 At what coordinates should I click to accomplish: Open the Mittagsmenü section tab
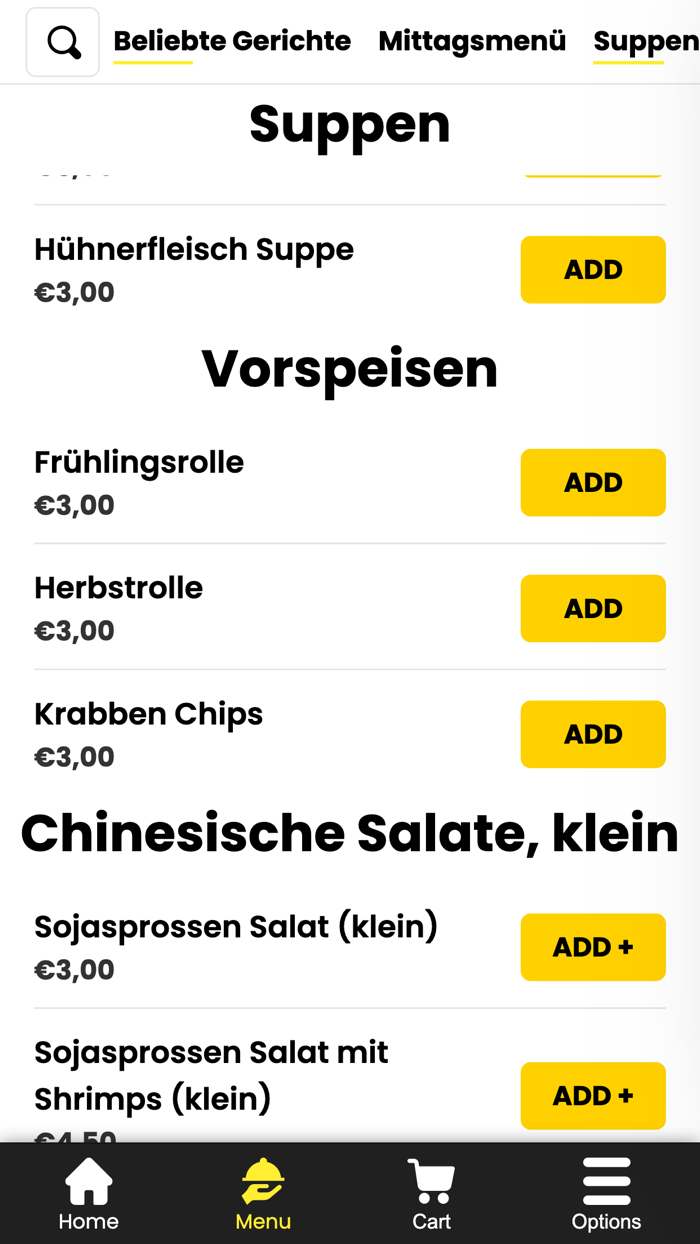coord(471,41)
